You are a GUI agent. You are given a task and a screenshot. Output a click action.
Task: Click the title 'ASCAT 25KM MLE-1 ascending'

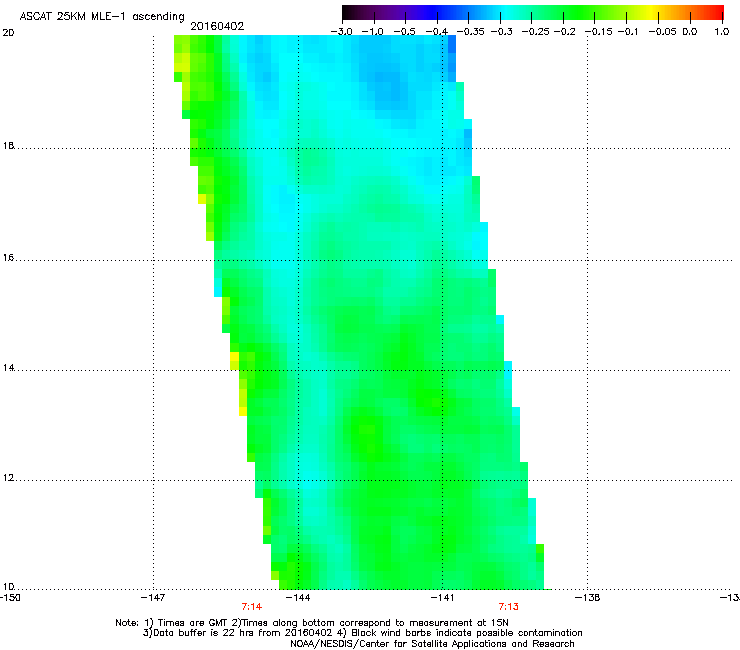tap(102, 17)
